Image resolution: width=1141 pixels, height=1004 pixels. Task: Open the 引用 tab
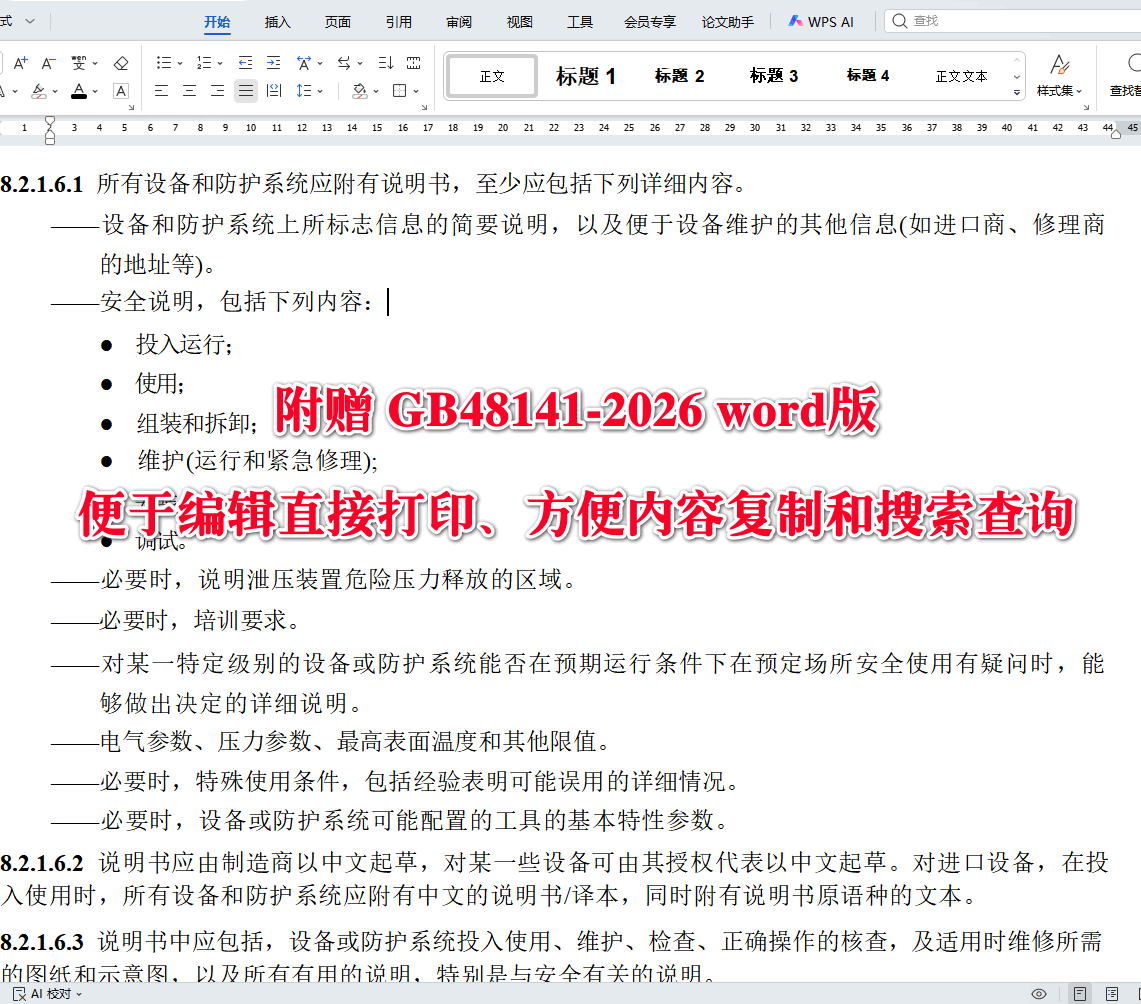click(x=399, y=22)
